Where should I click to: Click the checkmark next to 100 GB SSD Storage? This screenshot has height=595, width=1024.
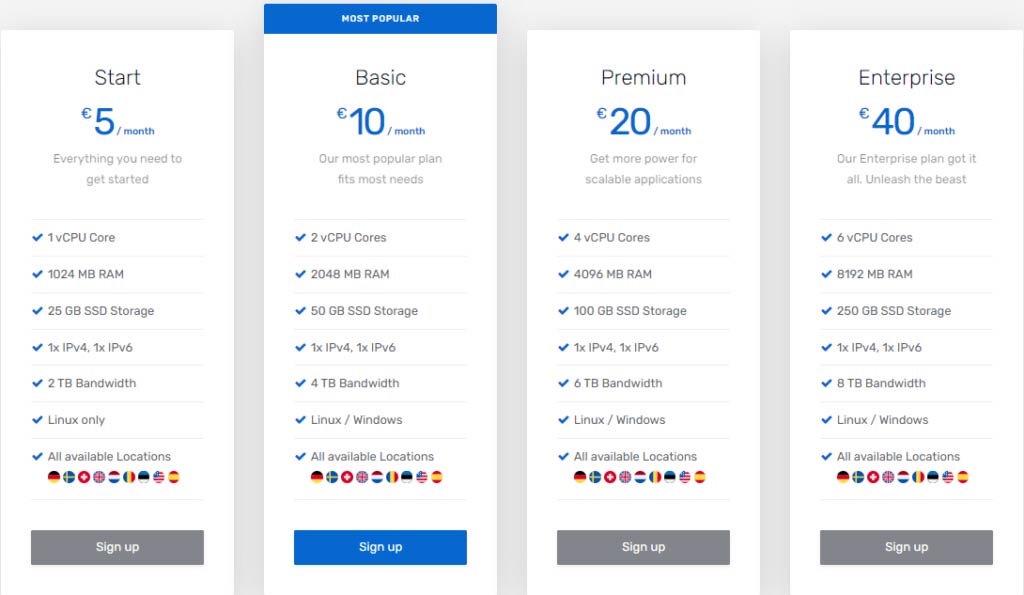[564, 310]
